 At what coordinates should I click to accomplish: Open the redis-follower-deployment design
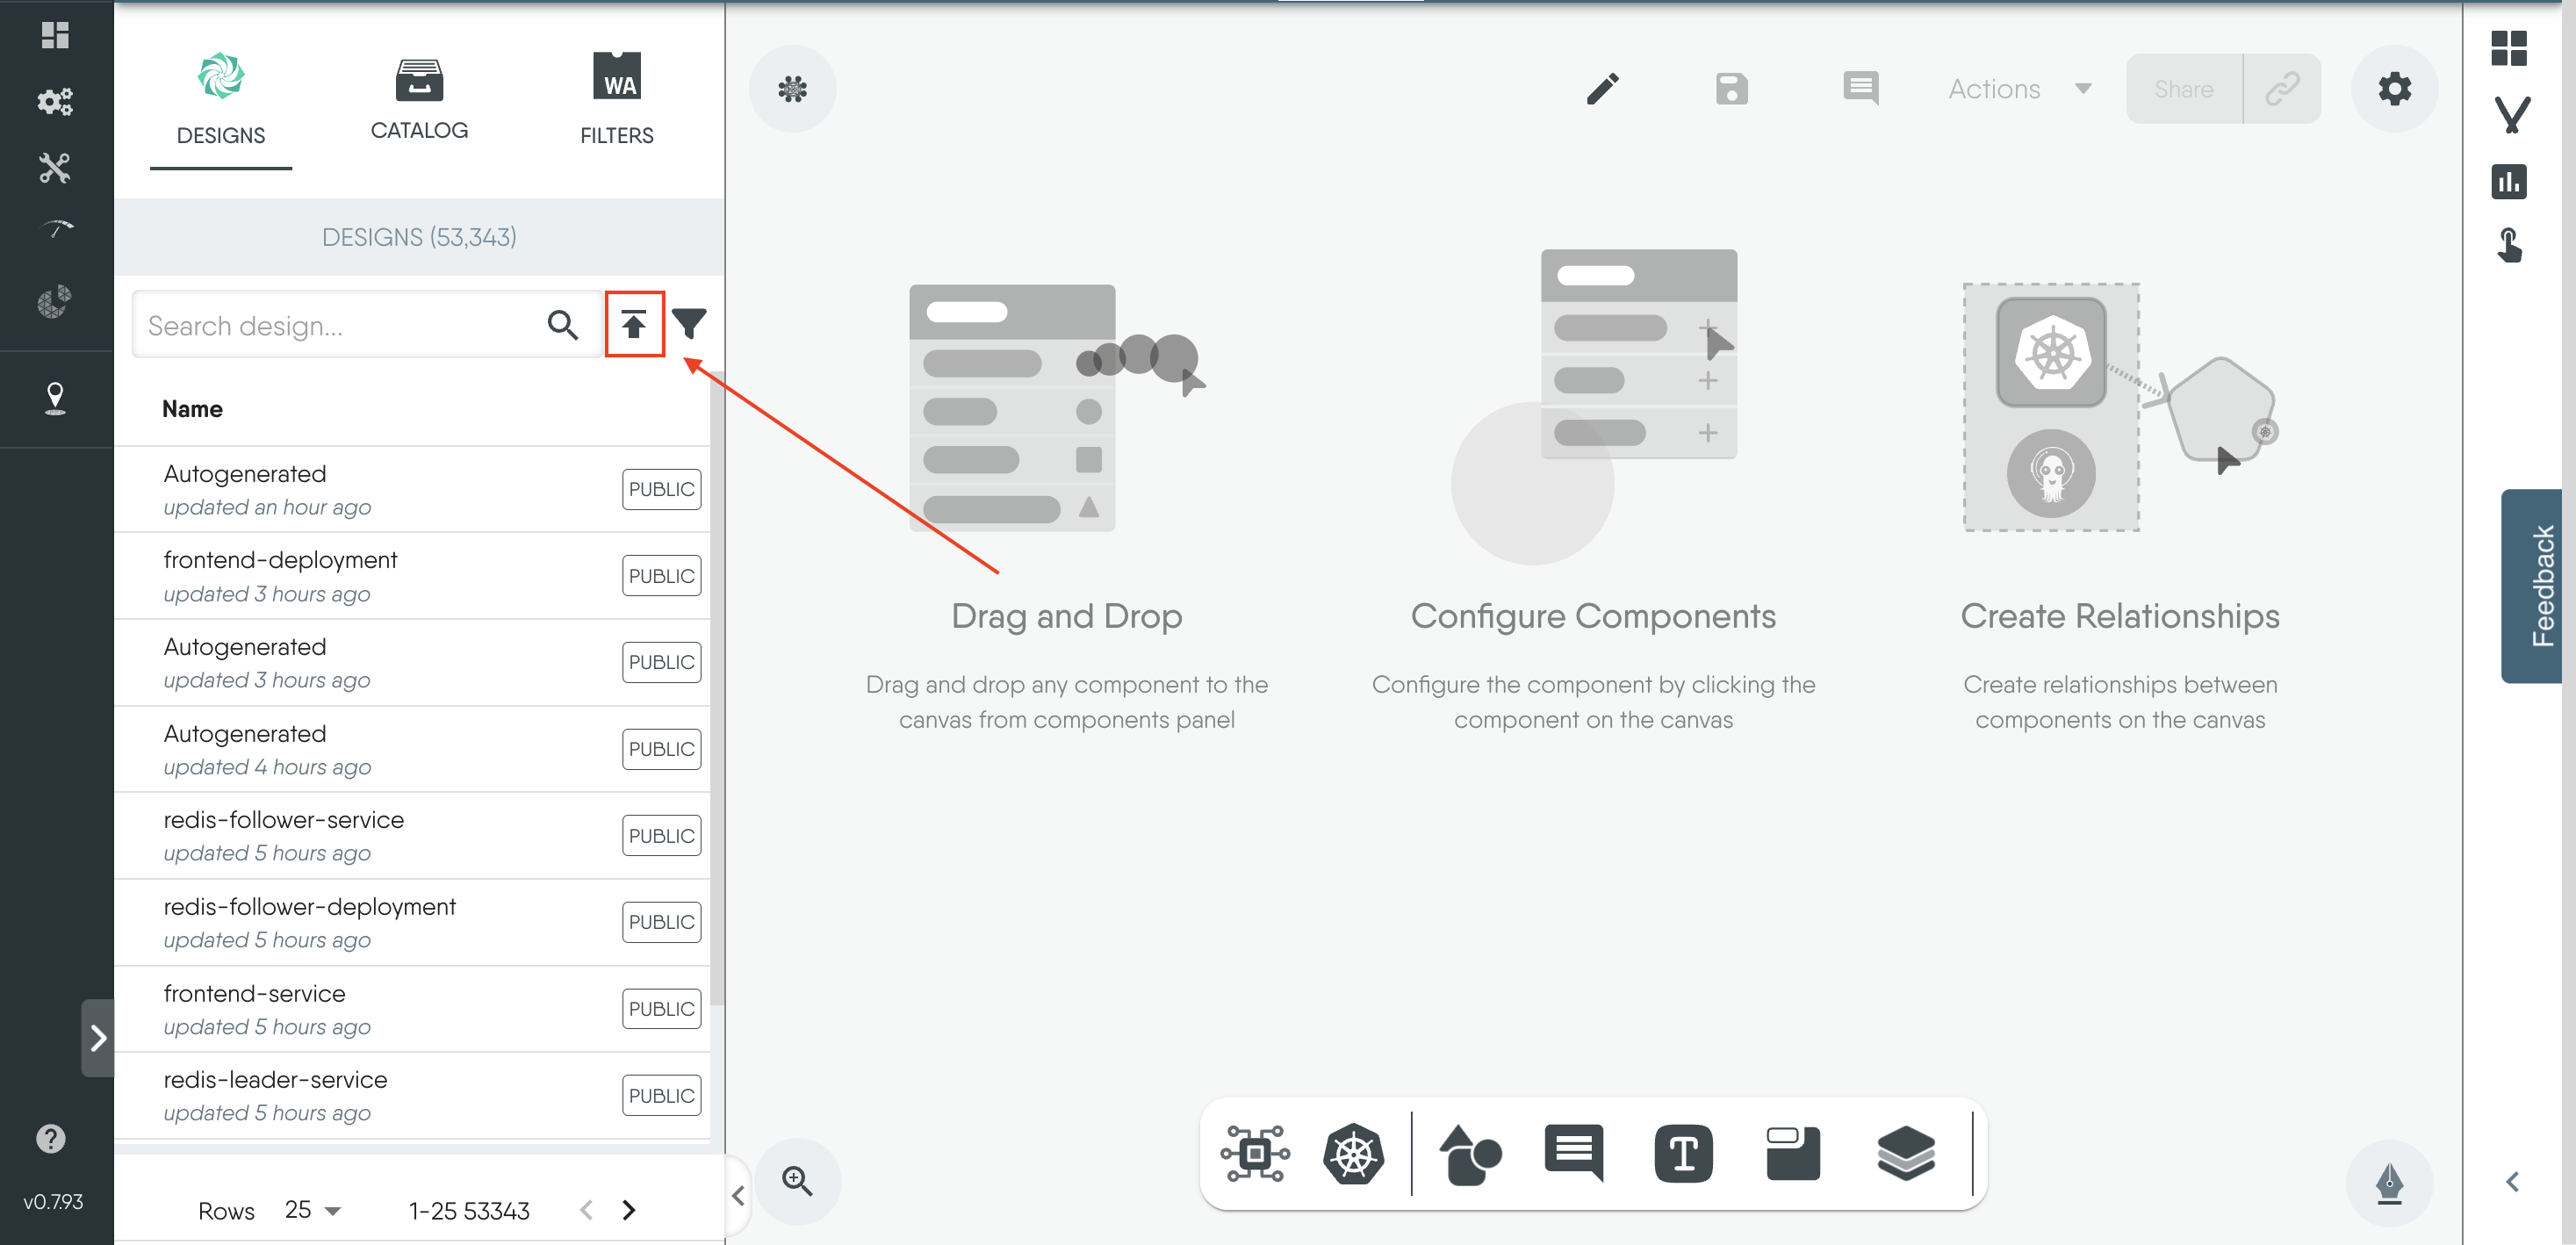pyautogui.click(x=310, y=907)
